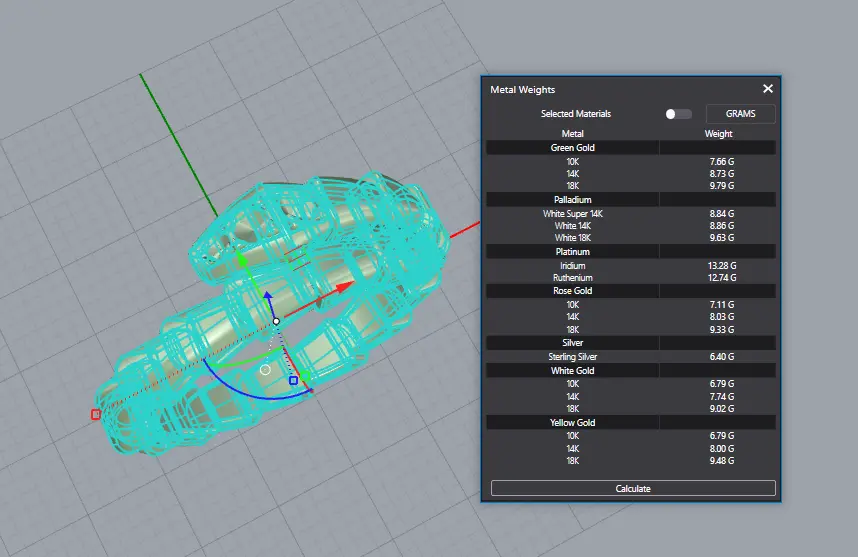This screenshot has height=557, width=858.
Task: Collapse the Green Gold group header
Action: 573,147
